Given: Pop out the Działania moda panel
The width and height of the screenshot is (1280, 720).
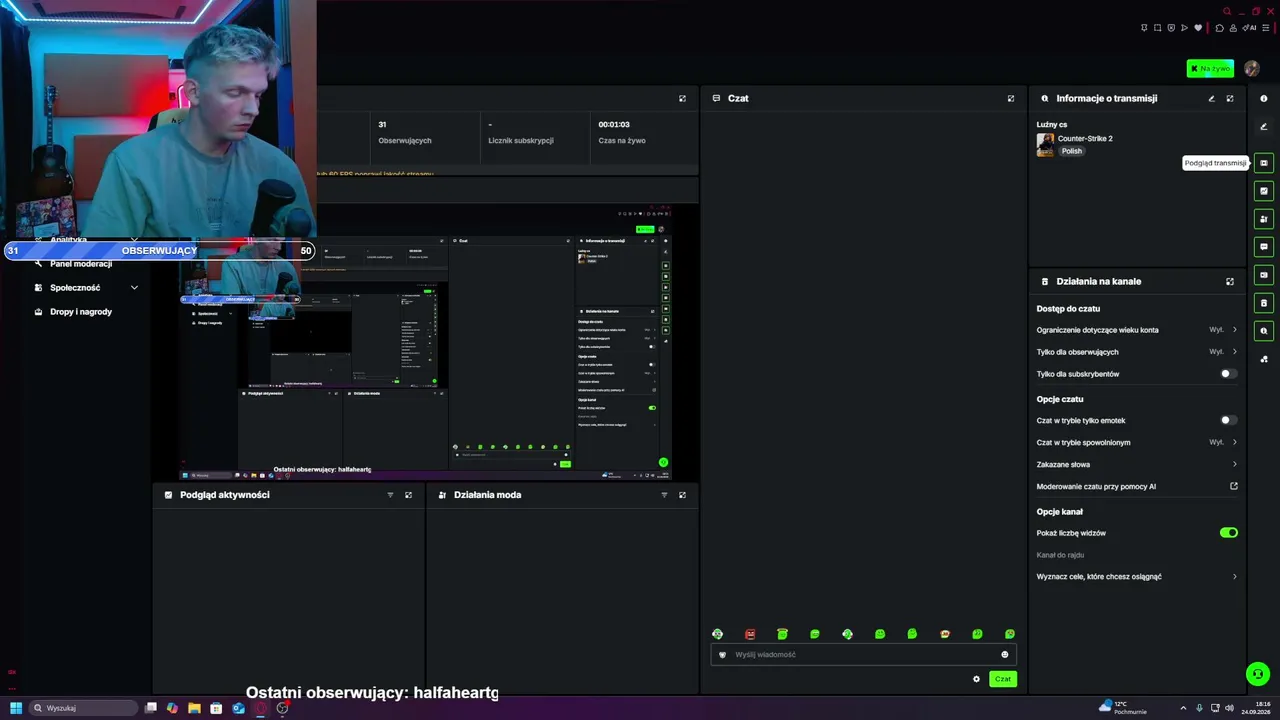Looking at the screenshot, I should pos(682,495).
